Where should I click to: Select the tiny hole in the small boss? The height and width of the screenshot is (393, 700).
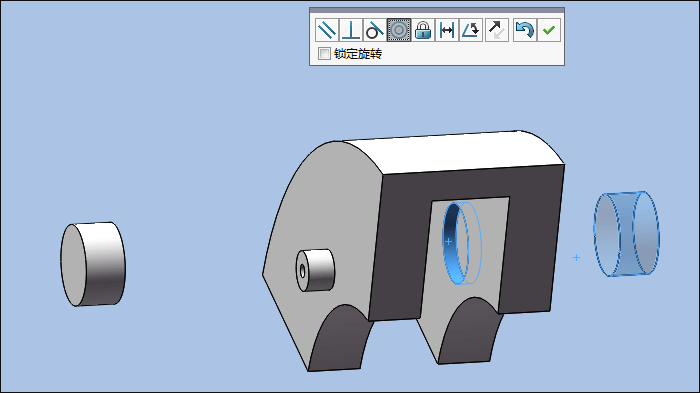(302, 271)
